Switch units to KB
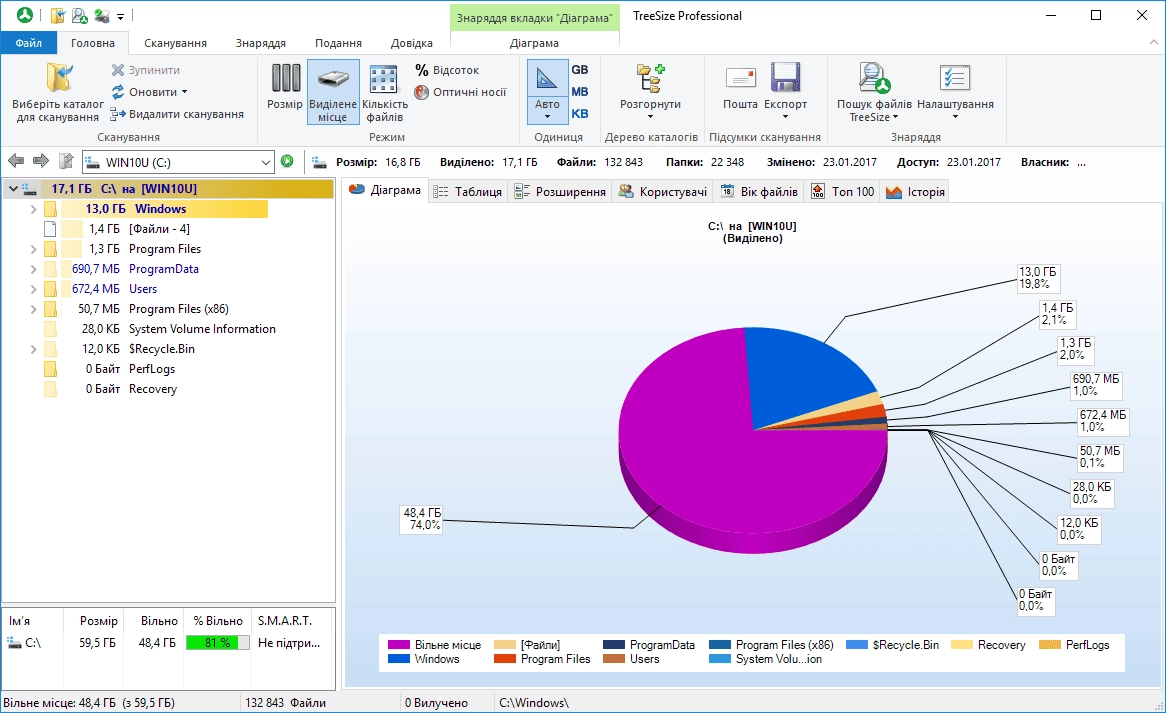 580,114
